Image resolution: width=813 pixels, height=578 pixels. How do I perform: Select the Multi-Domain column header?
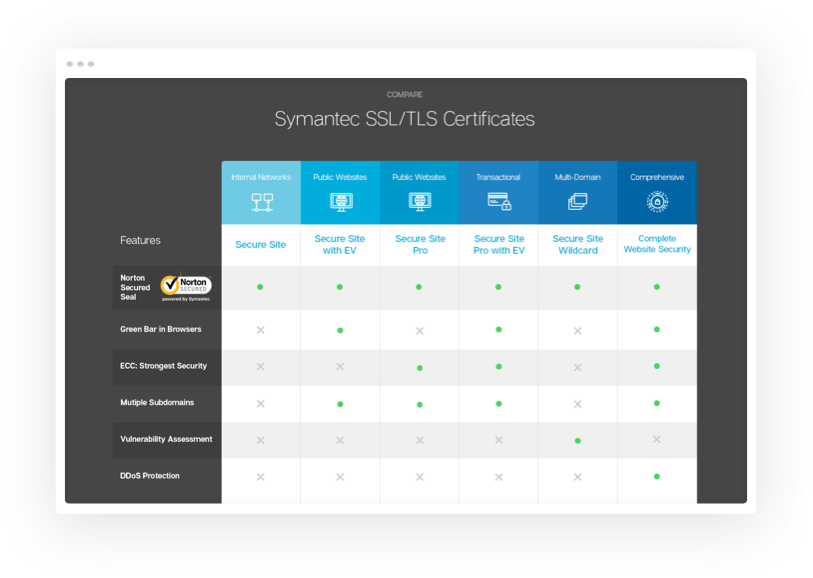click(577, 177)
